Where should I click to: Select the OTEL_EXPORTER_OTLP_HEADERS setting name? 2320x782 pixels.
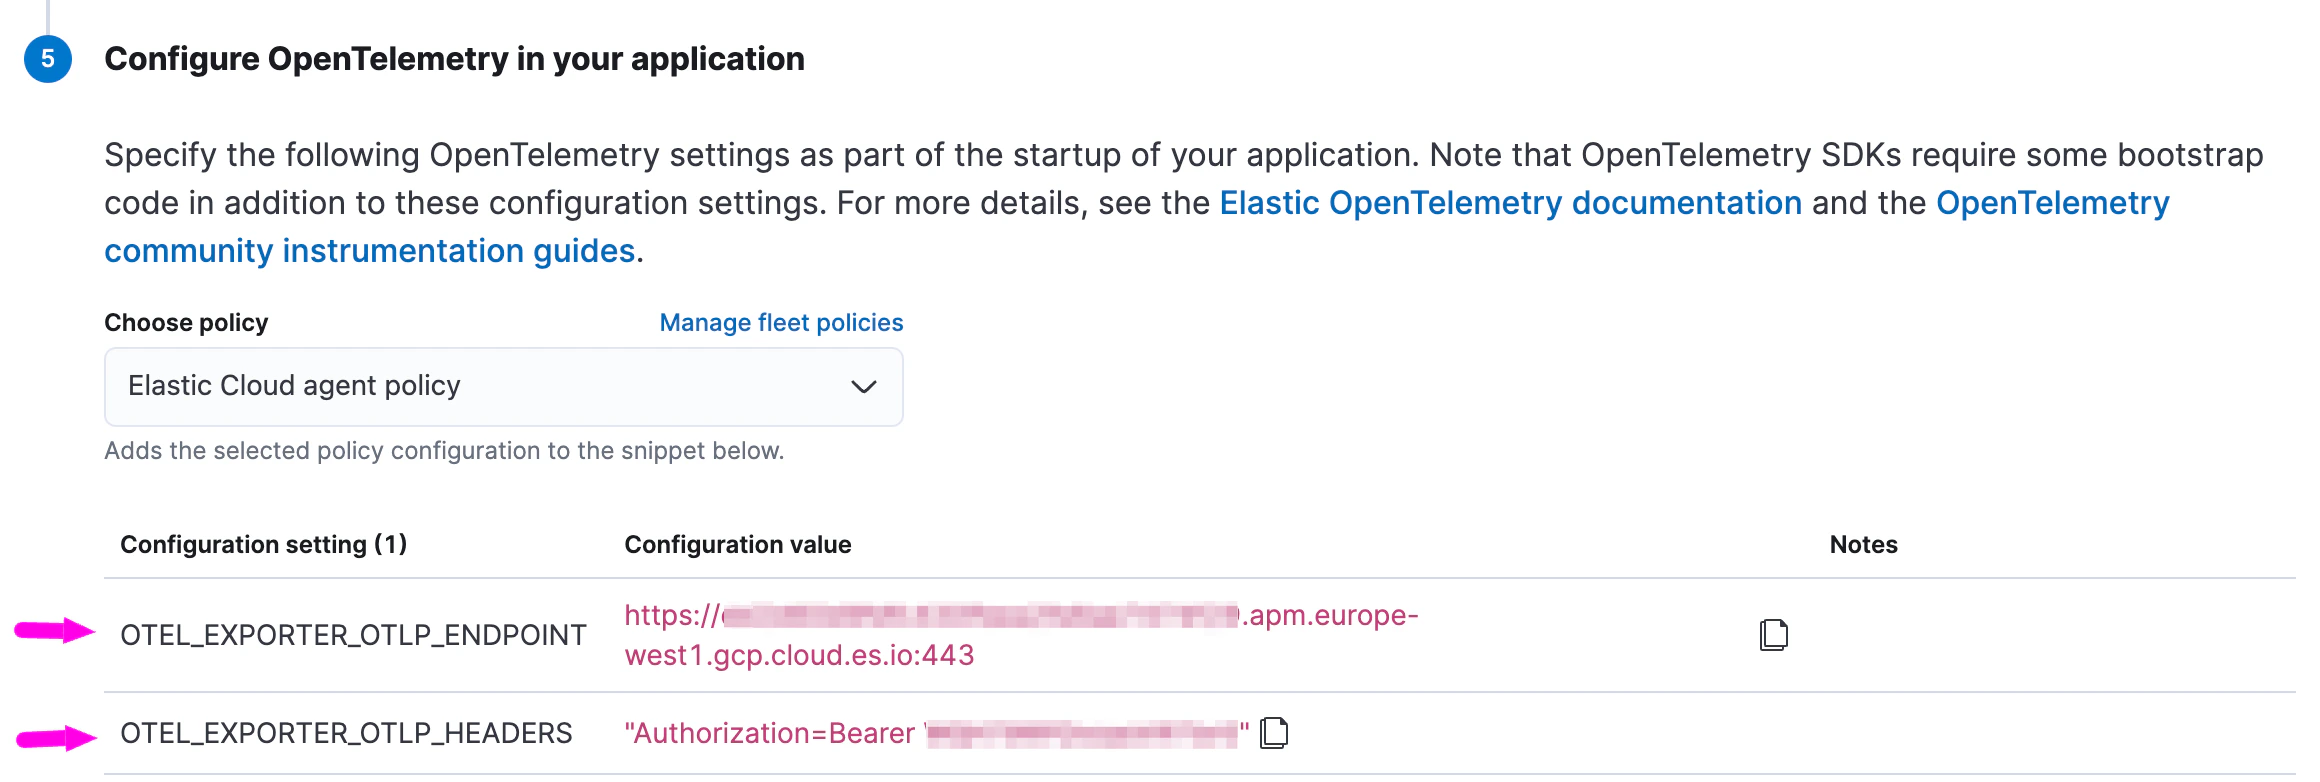346,732
